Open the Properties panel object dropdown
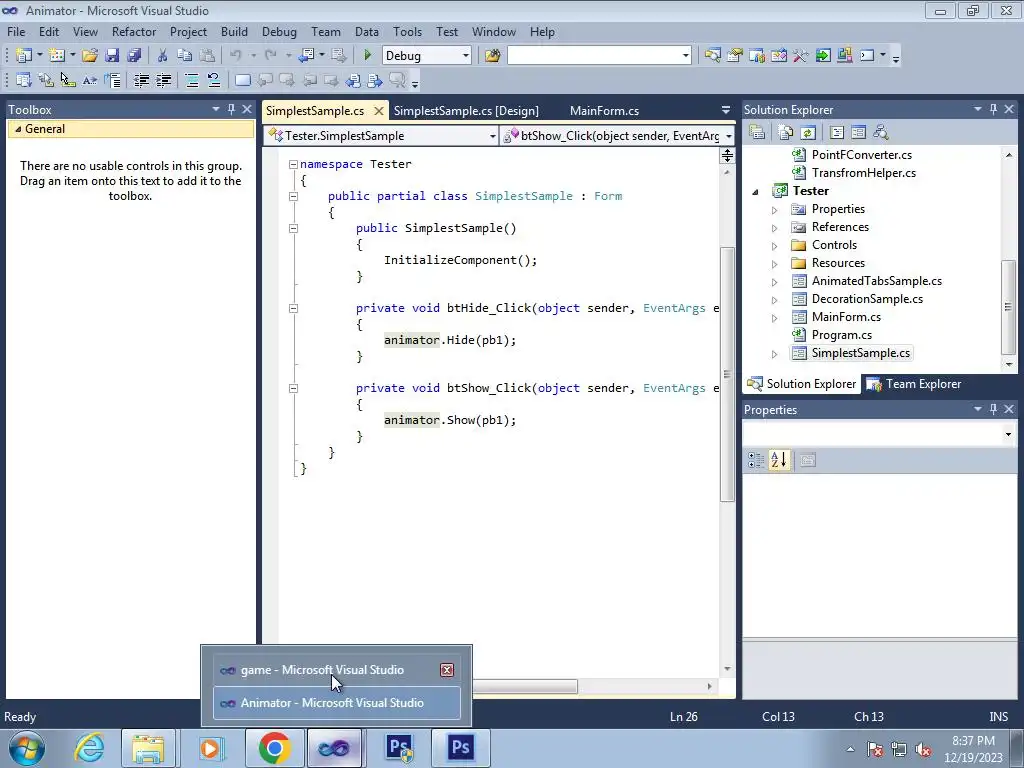 1008,434
